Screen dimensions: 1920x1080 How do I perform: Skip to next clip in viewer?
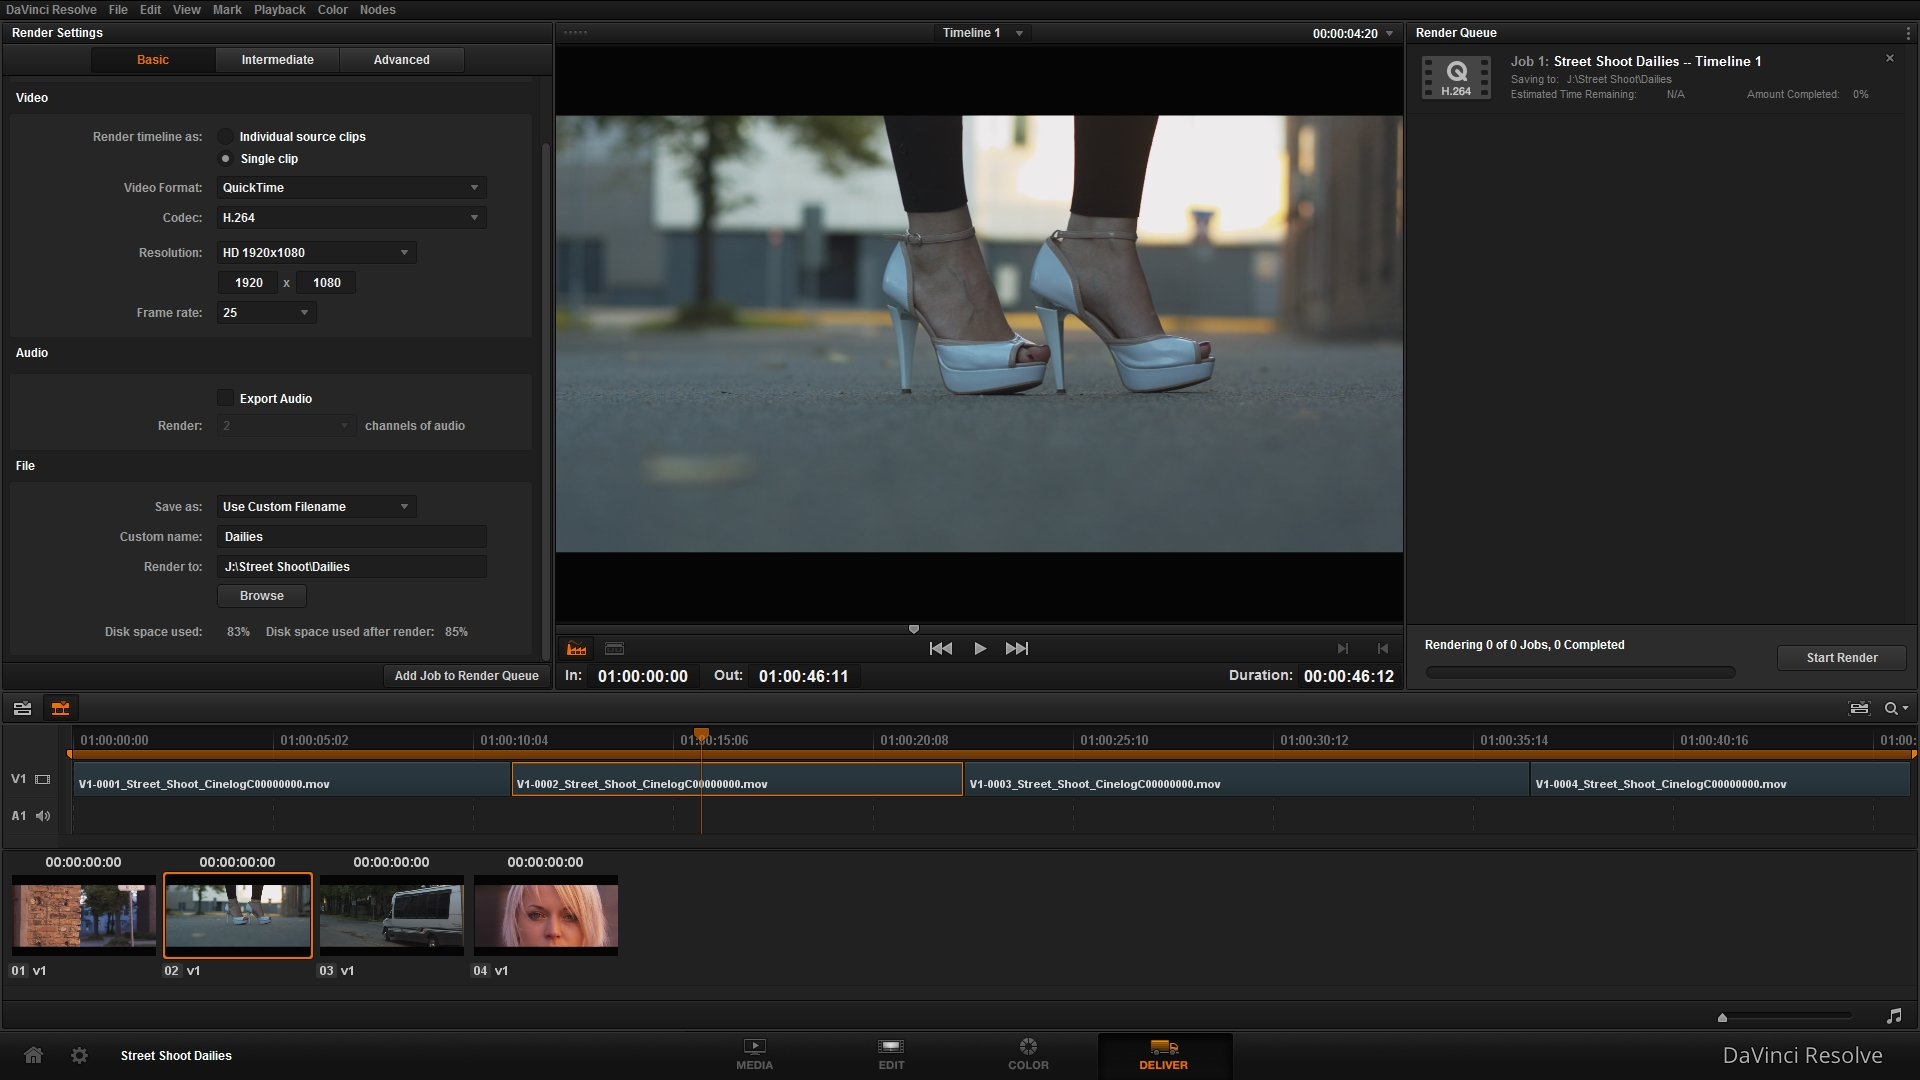pos(1017,648)
